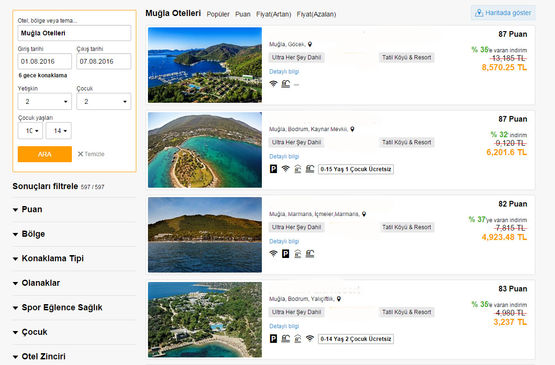Click the orange ARA search button
The width and height of the screenshot is (555, 365).
(x=45, y=154)
